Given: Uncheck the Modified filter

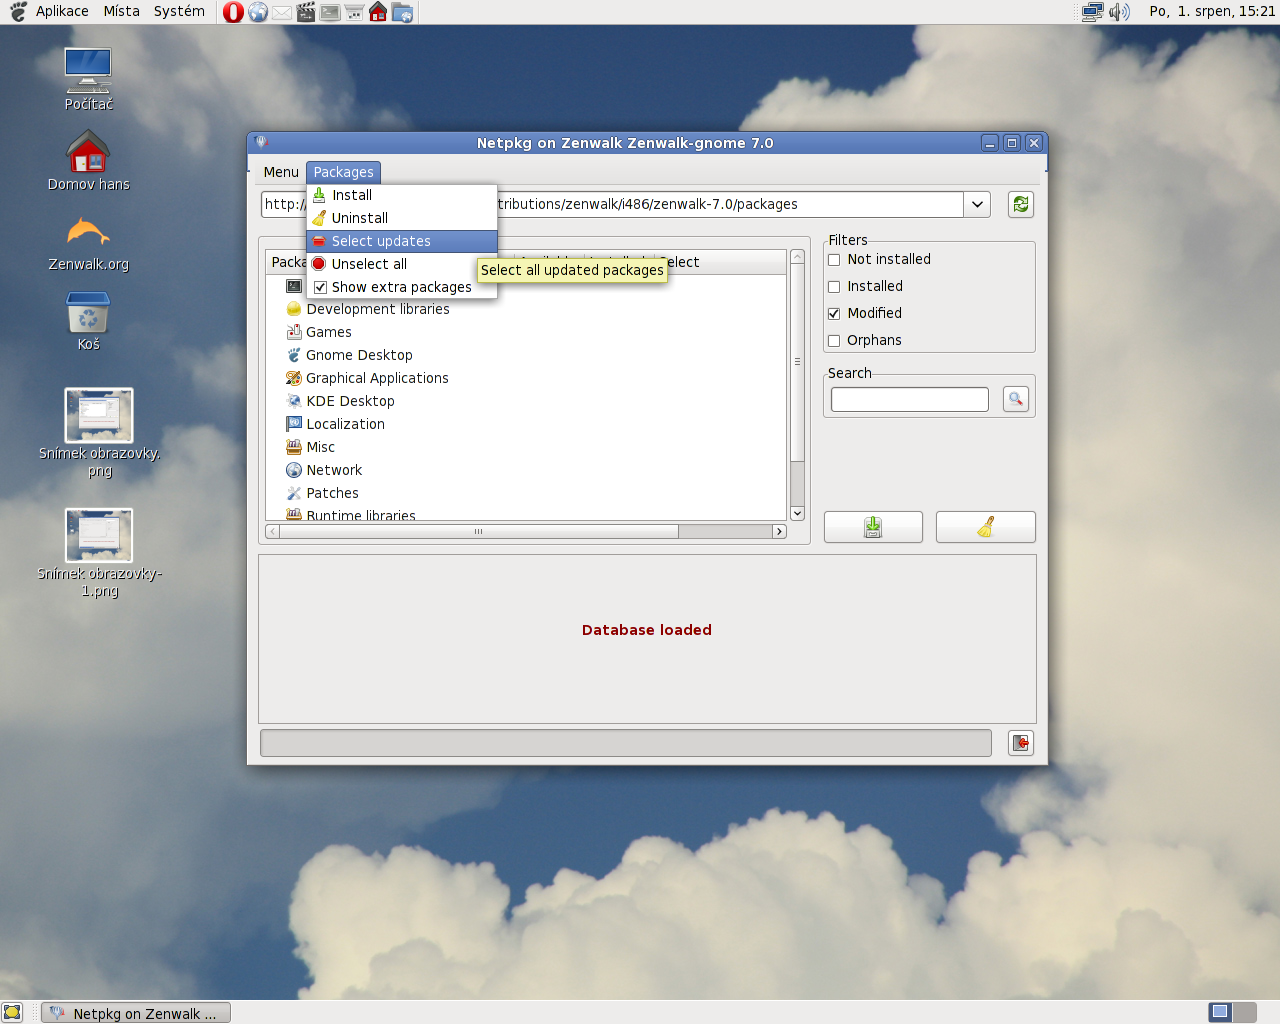Looking at the screenshot, I should click(834, 314).
